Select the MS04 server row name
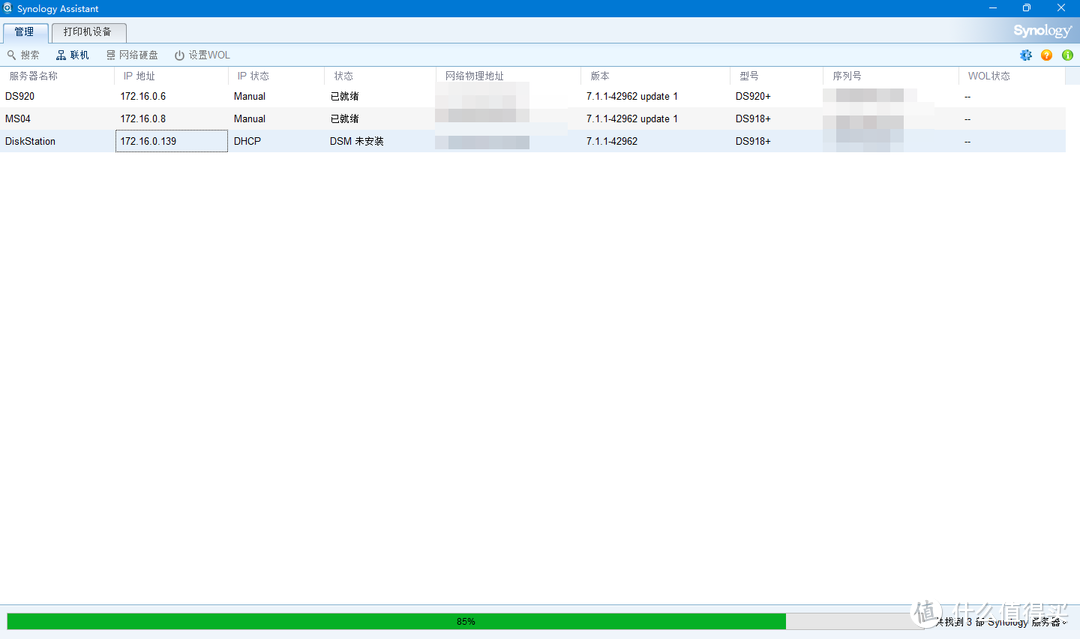 (18, 118)
